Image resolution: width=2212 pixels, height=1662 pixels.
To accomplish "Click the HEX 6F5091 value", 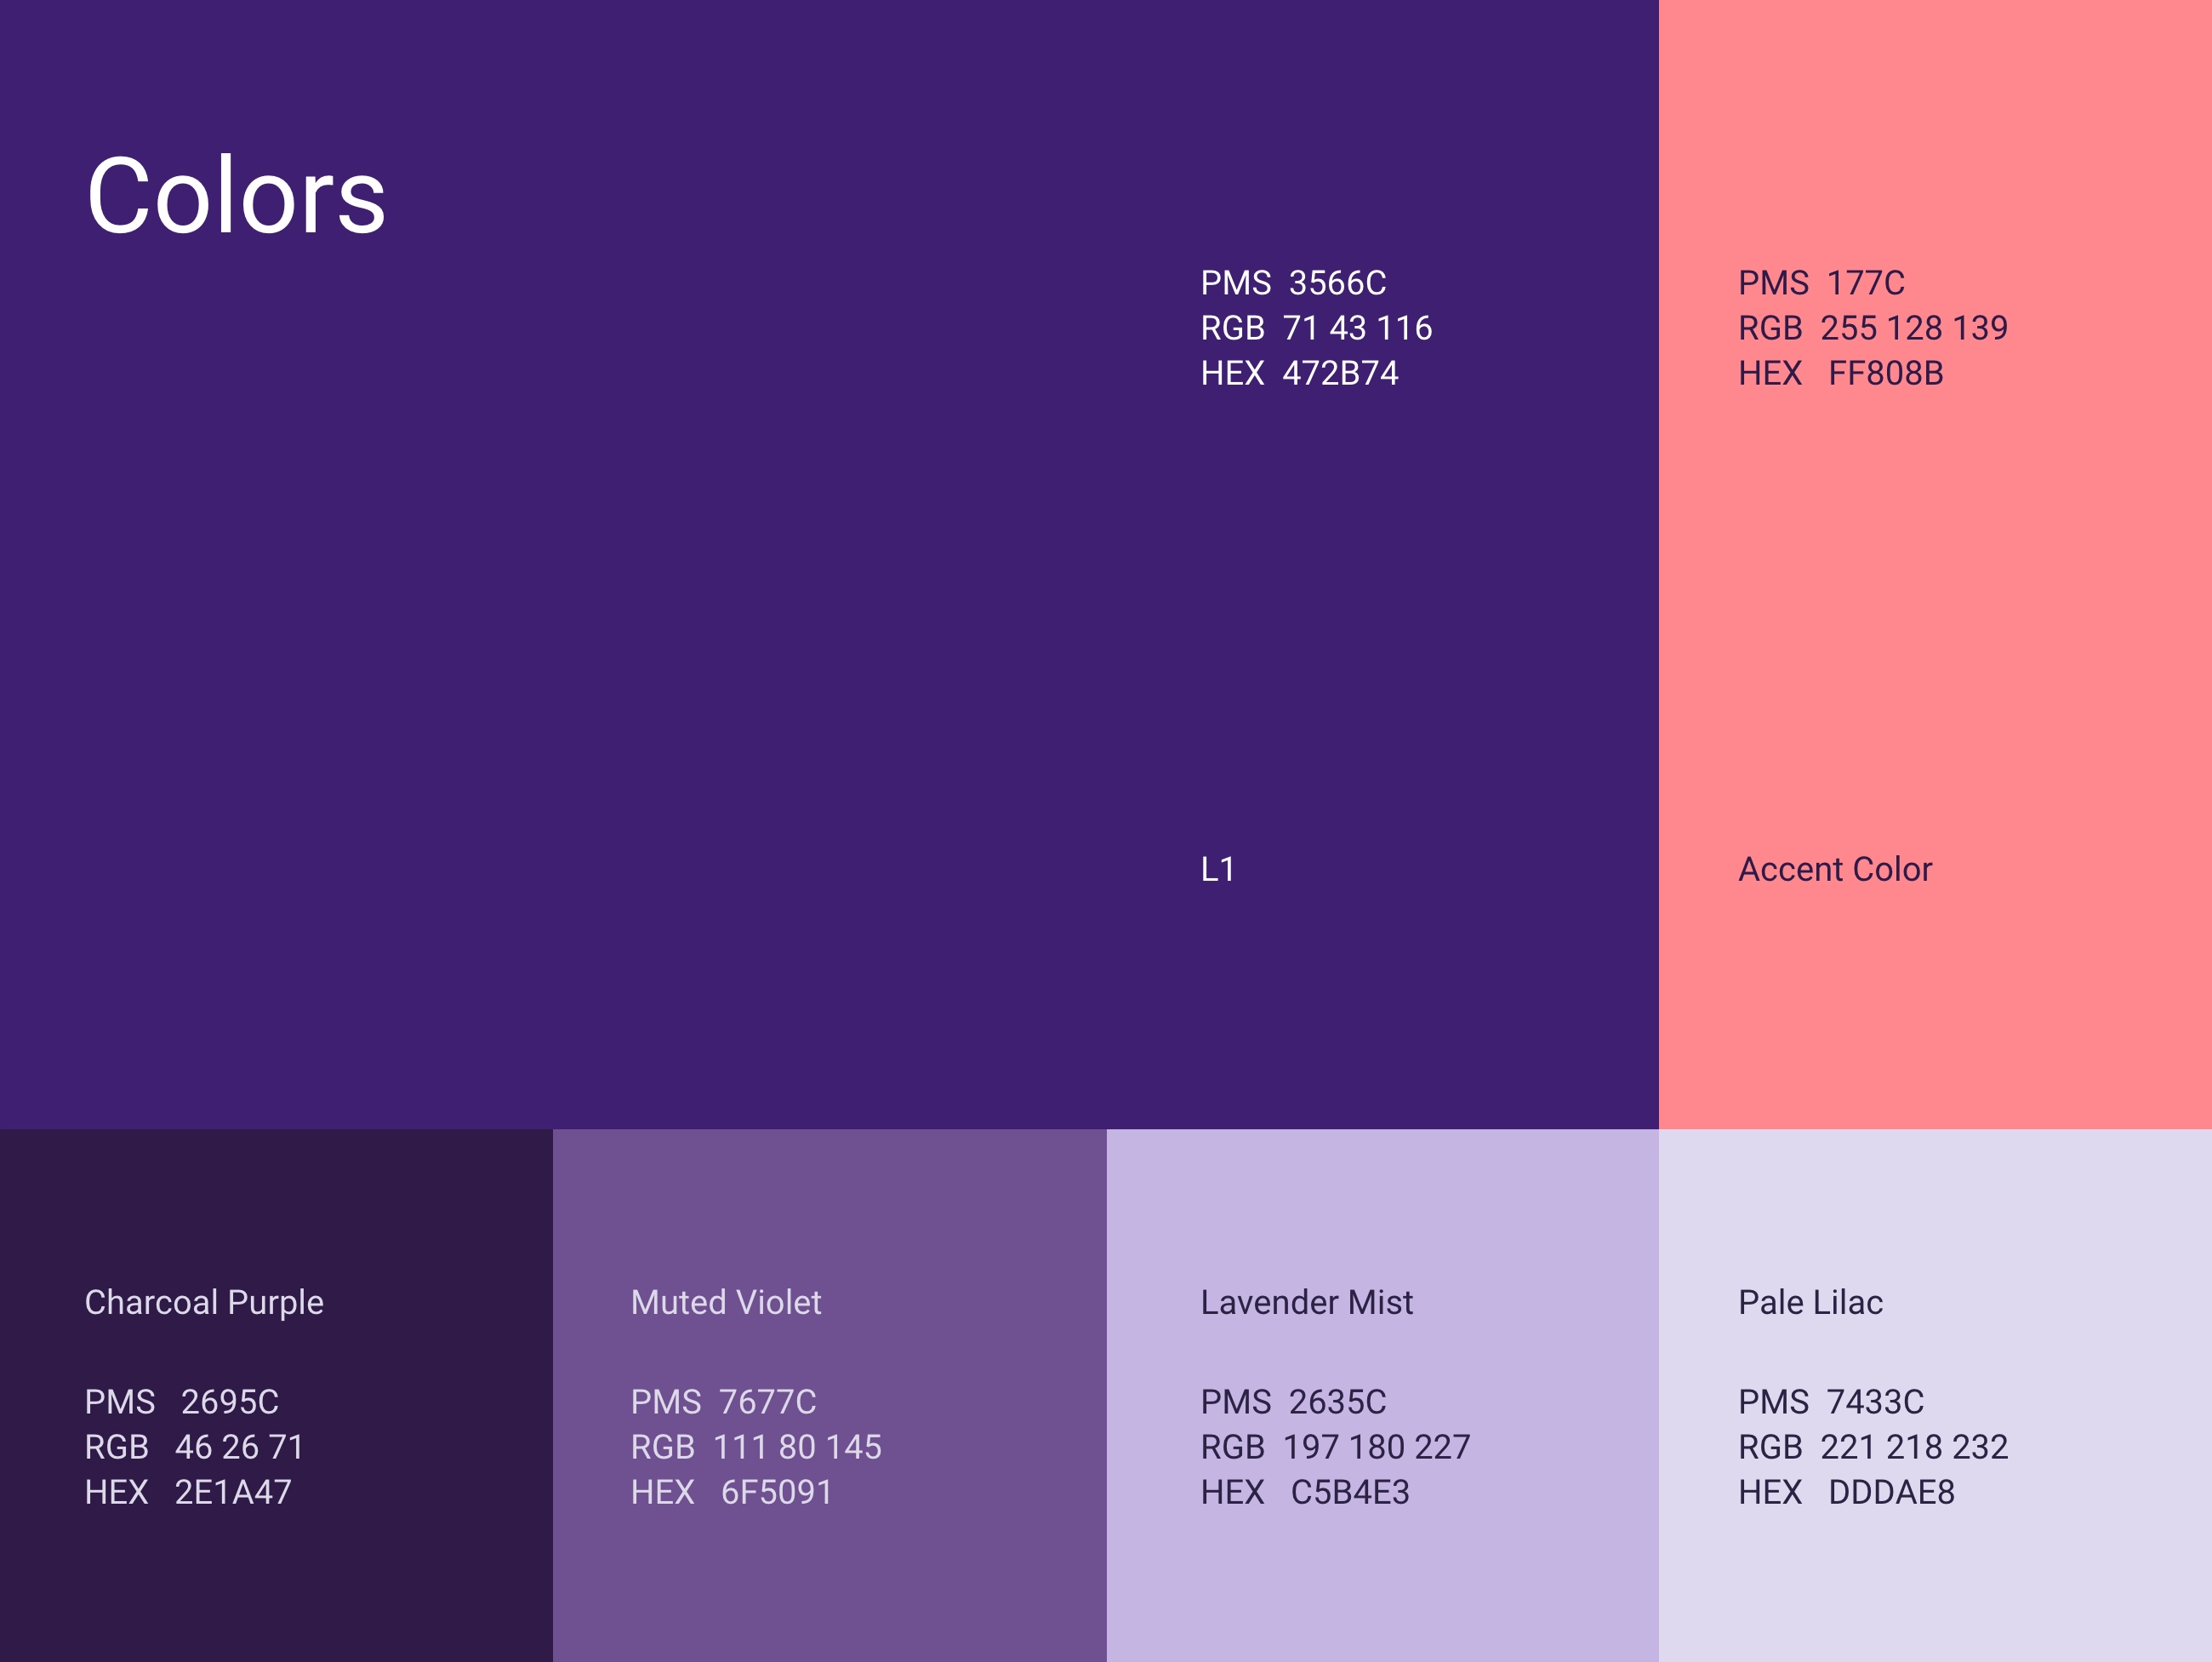I will tap(731, 1492).
